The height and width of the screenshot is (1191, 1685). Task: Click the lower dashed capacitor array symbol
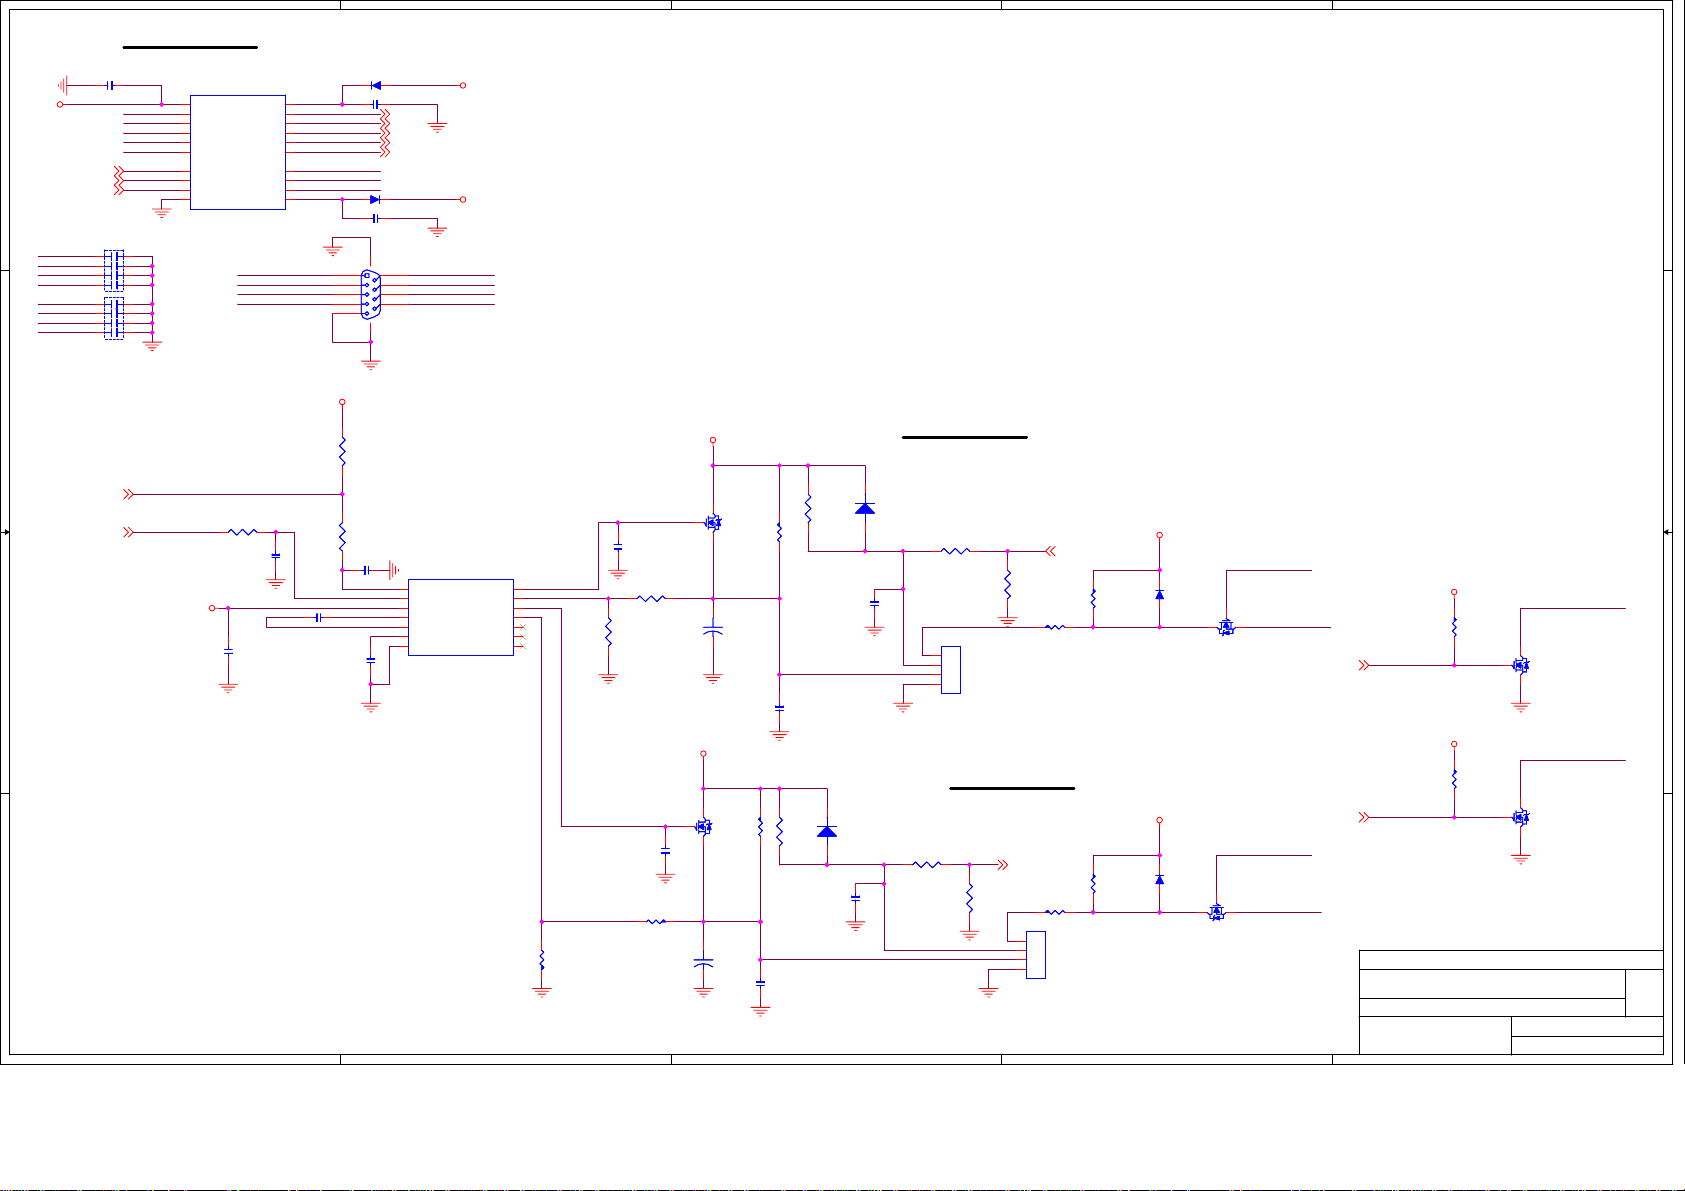114,318
